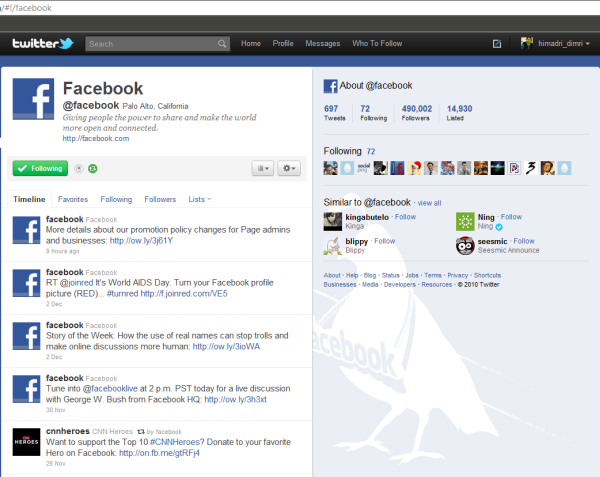Follow seesmic
This screenshot has height=477, width=600.
tap(524, 241)
